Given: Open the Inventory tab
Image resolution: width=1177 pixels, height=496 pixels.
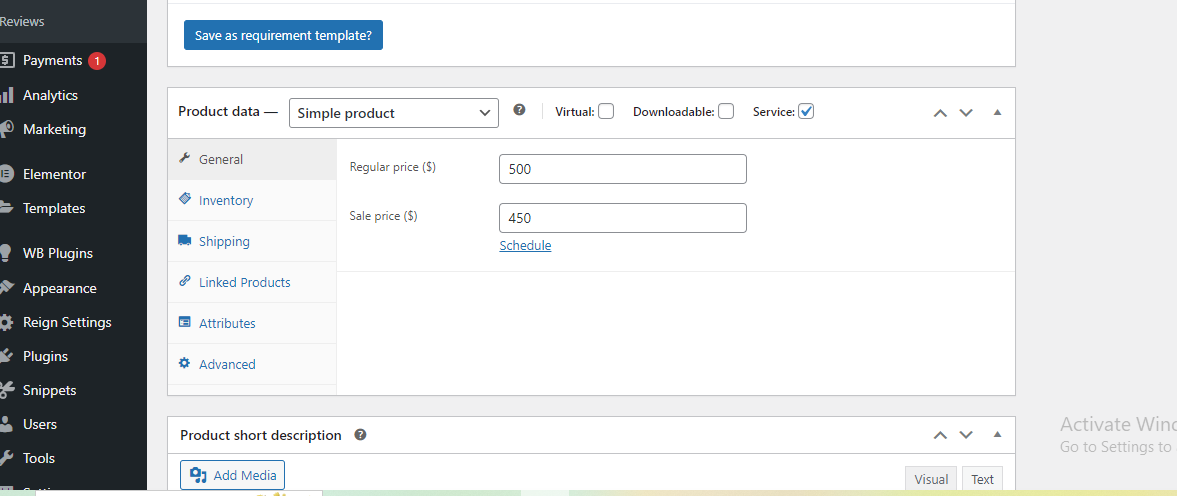Looking at the screenshot, I should point(226,200).
